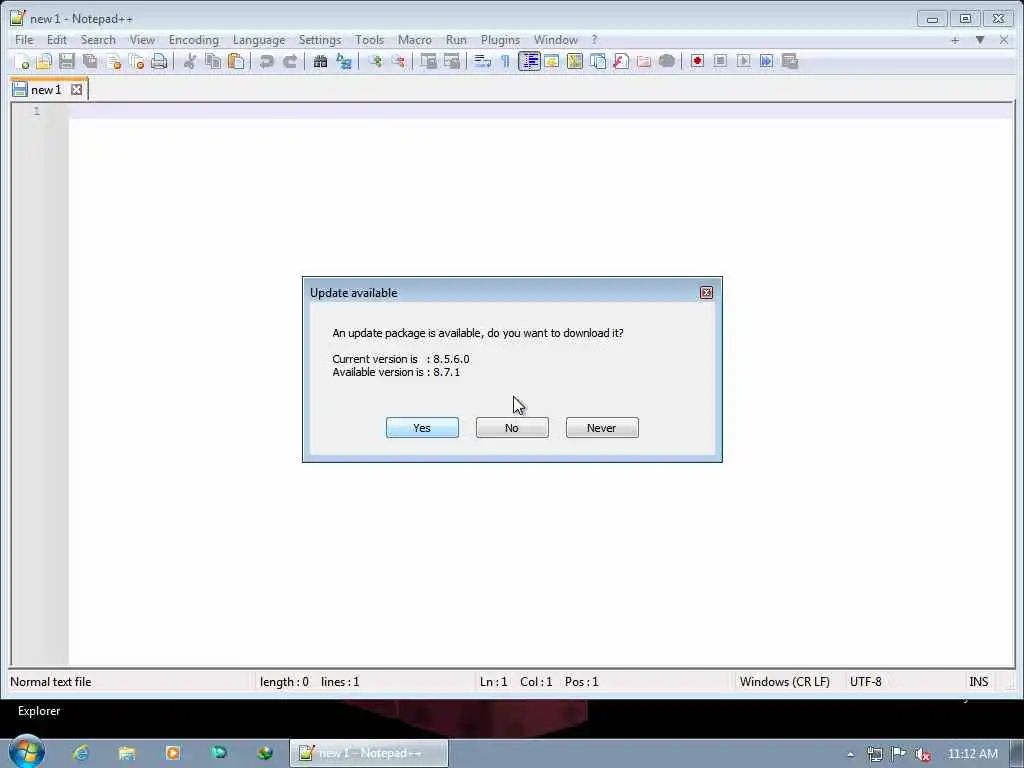This screenshot has height=768, width=1024.
Task: Click the New file toolbar icon
Action: click(x=21, y=61)
